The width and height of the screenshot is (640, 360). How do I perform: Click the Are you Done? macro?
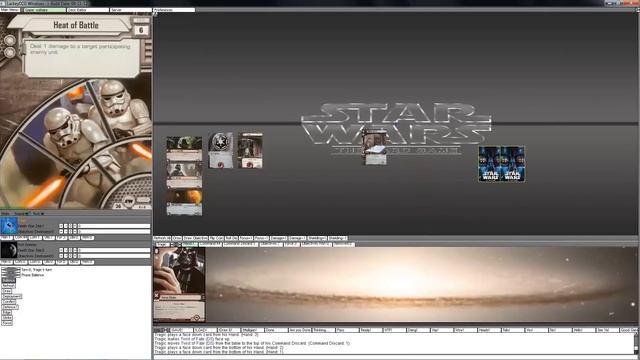click(300, 330)
